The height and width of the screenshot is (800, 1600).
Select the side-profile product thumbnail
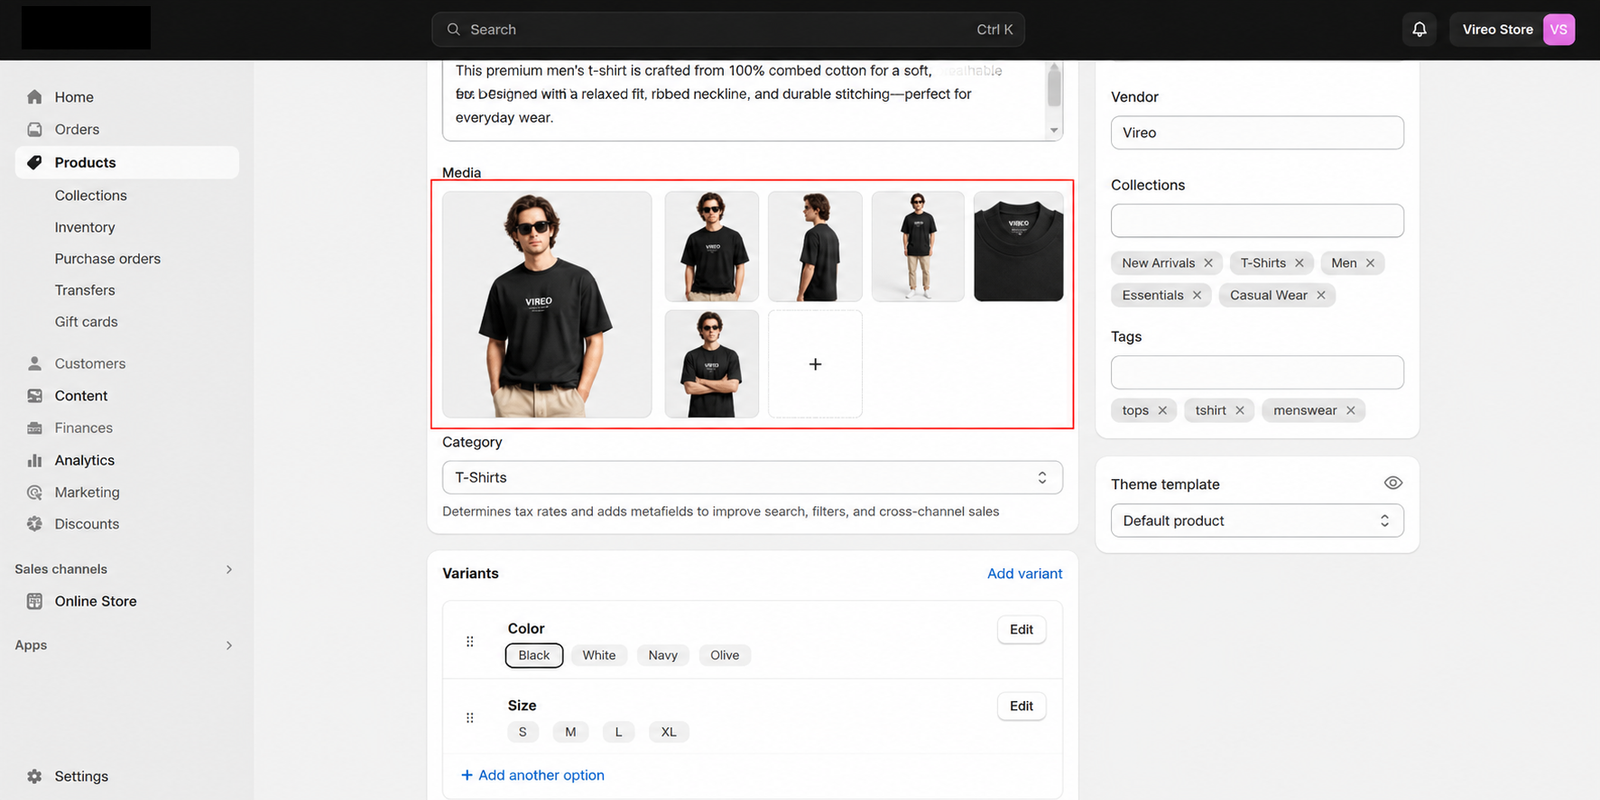click(815, 246)
